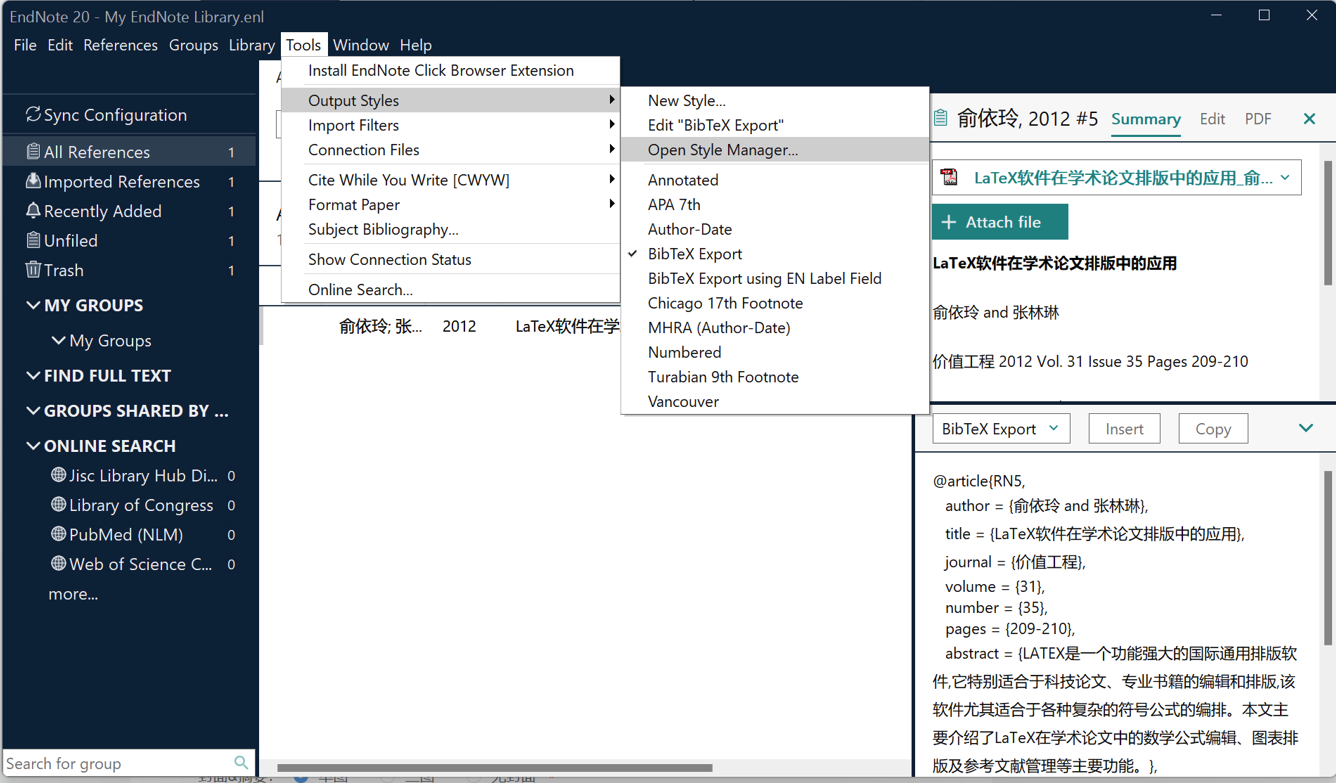Select the checked BibTeX Export style
Screen dimensions: 1336x783
tap(774, 254)
